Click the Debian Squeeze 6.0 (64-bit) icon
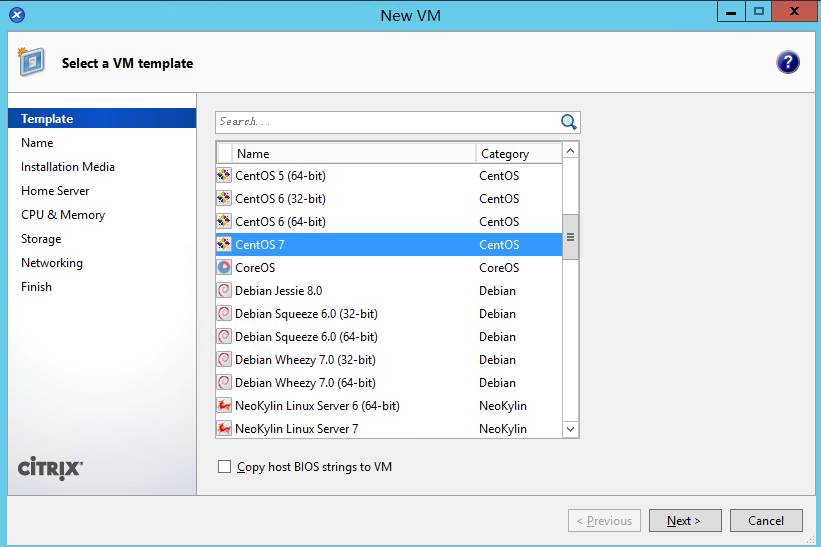This screenshot has height=547, width=821. coord(224,337)
